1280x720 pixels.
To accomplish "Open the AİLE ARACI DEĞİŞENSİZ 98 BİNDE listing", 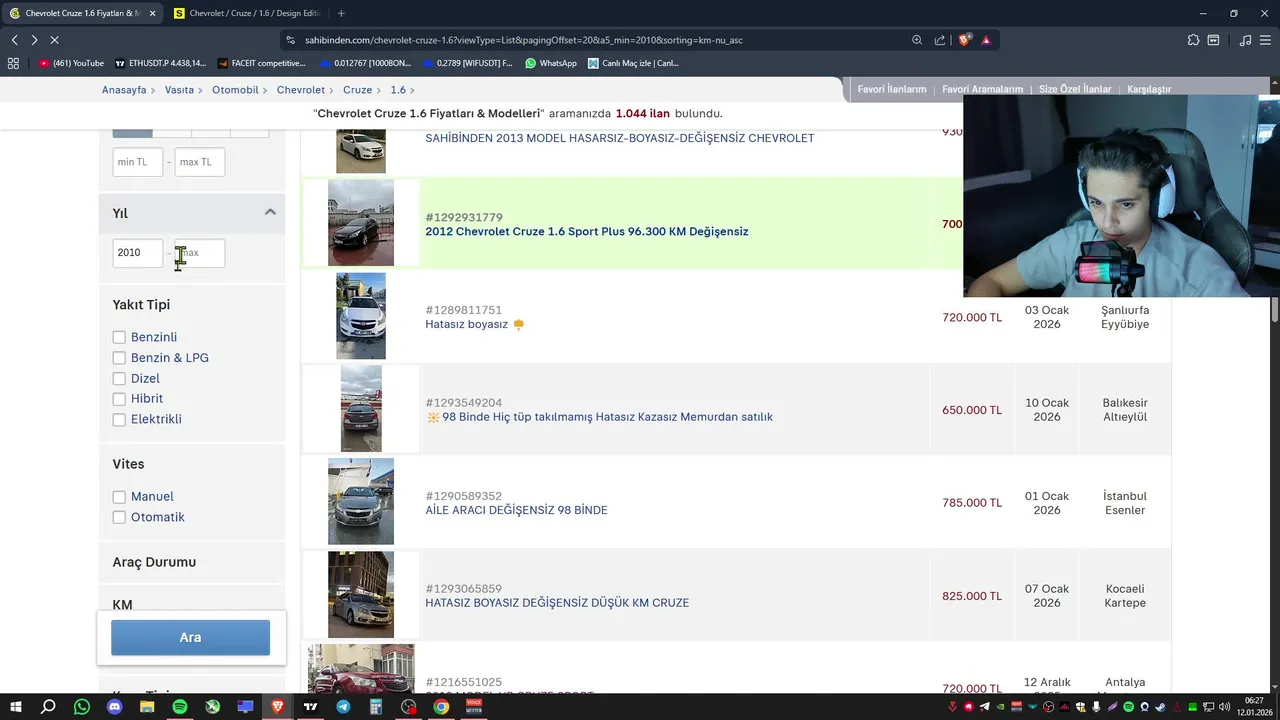I will [x=516, y=510].
